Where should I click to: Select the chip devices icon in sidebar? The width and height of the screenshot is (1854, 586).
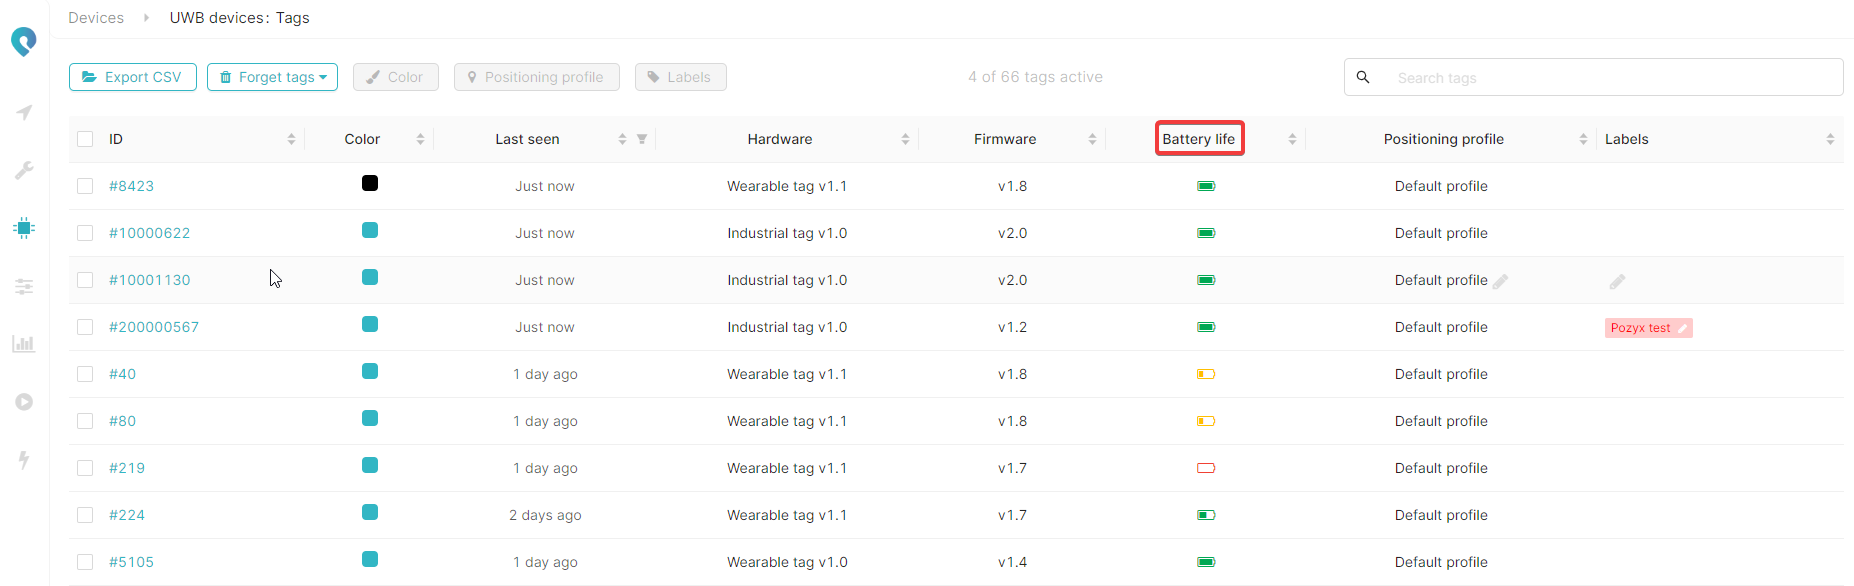pyautogui.click(x=24, y=228)
